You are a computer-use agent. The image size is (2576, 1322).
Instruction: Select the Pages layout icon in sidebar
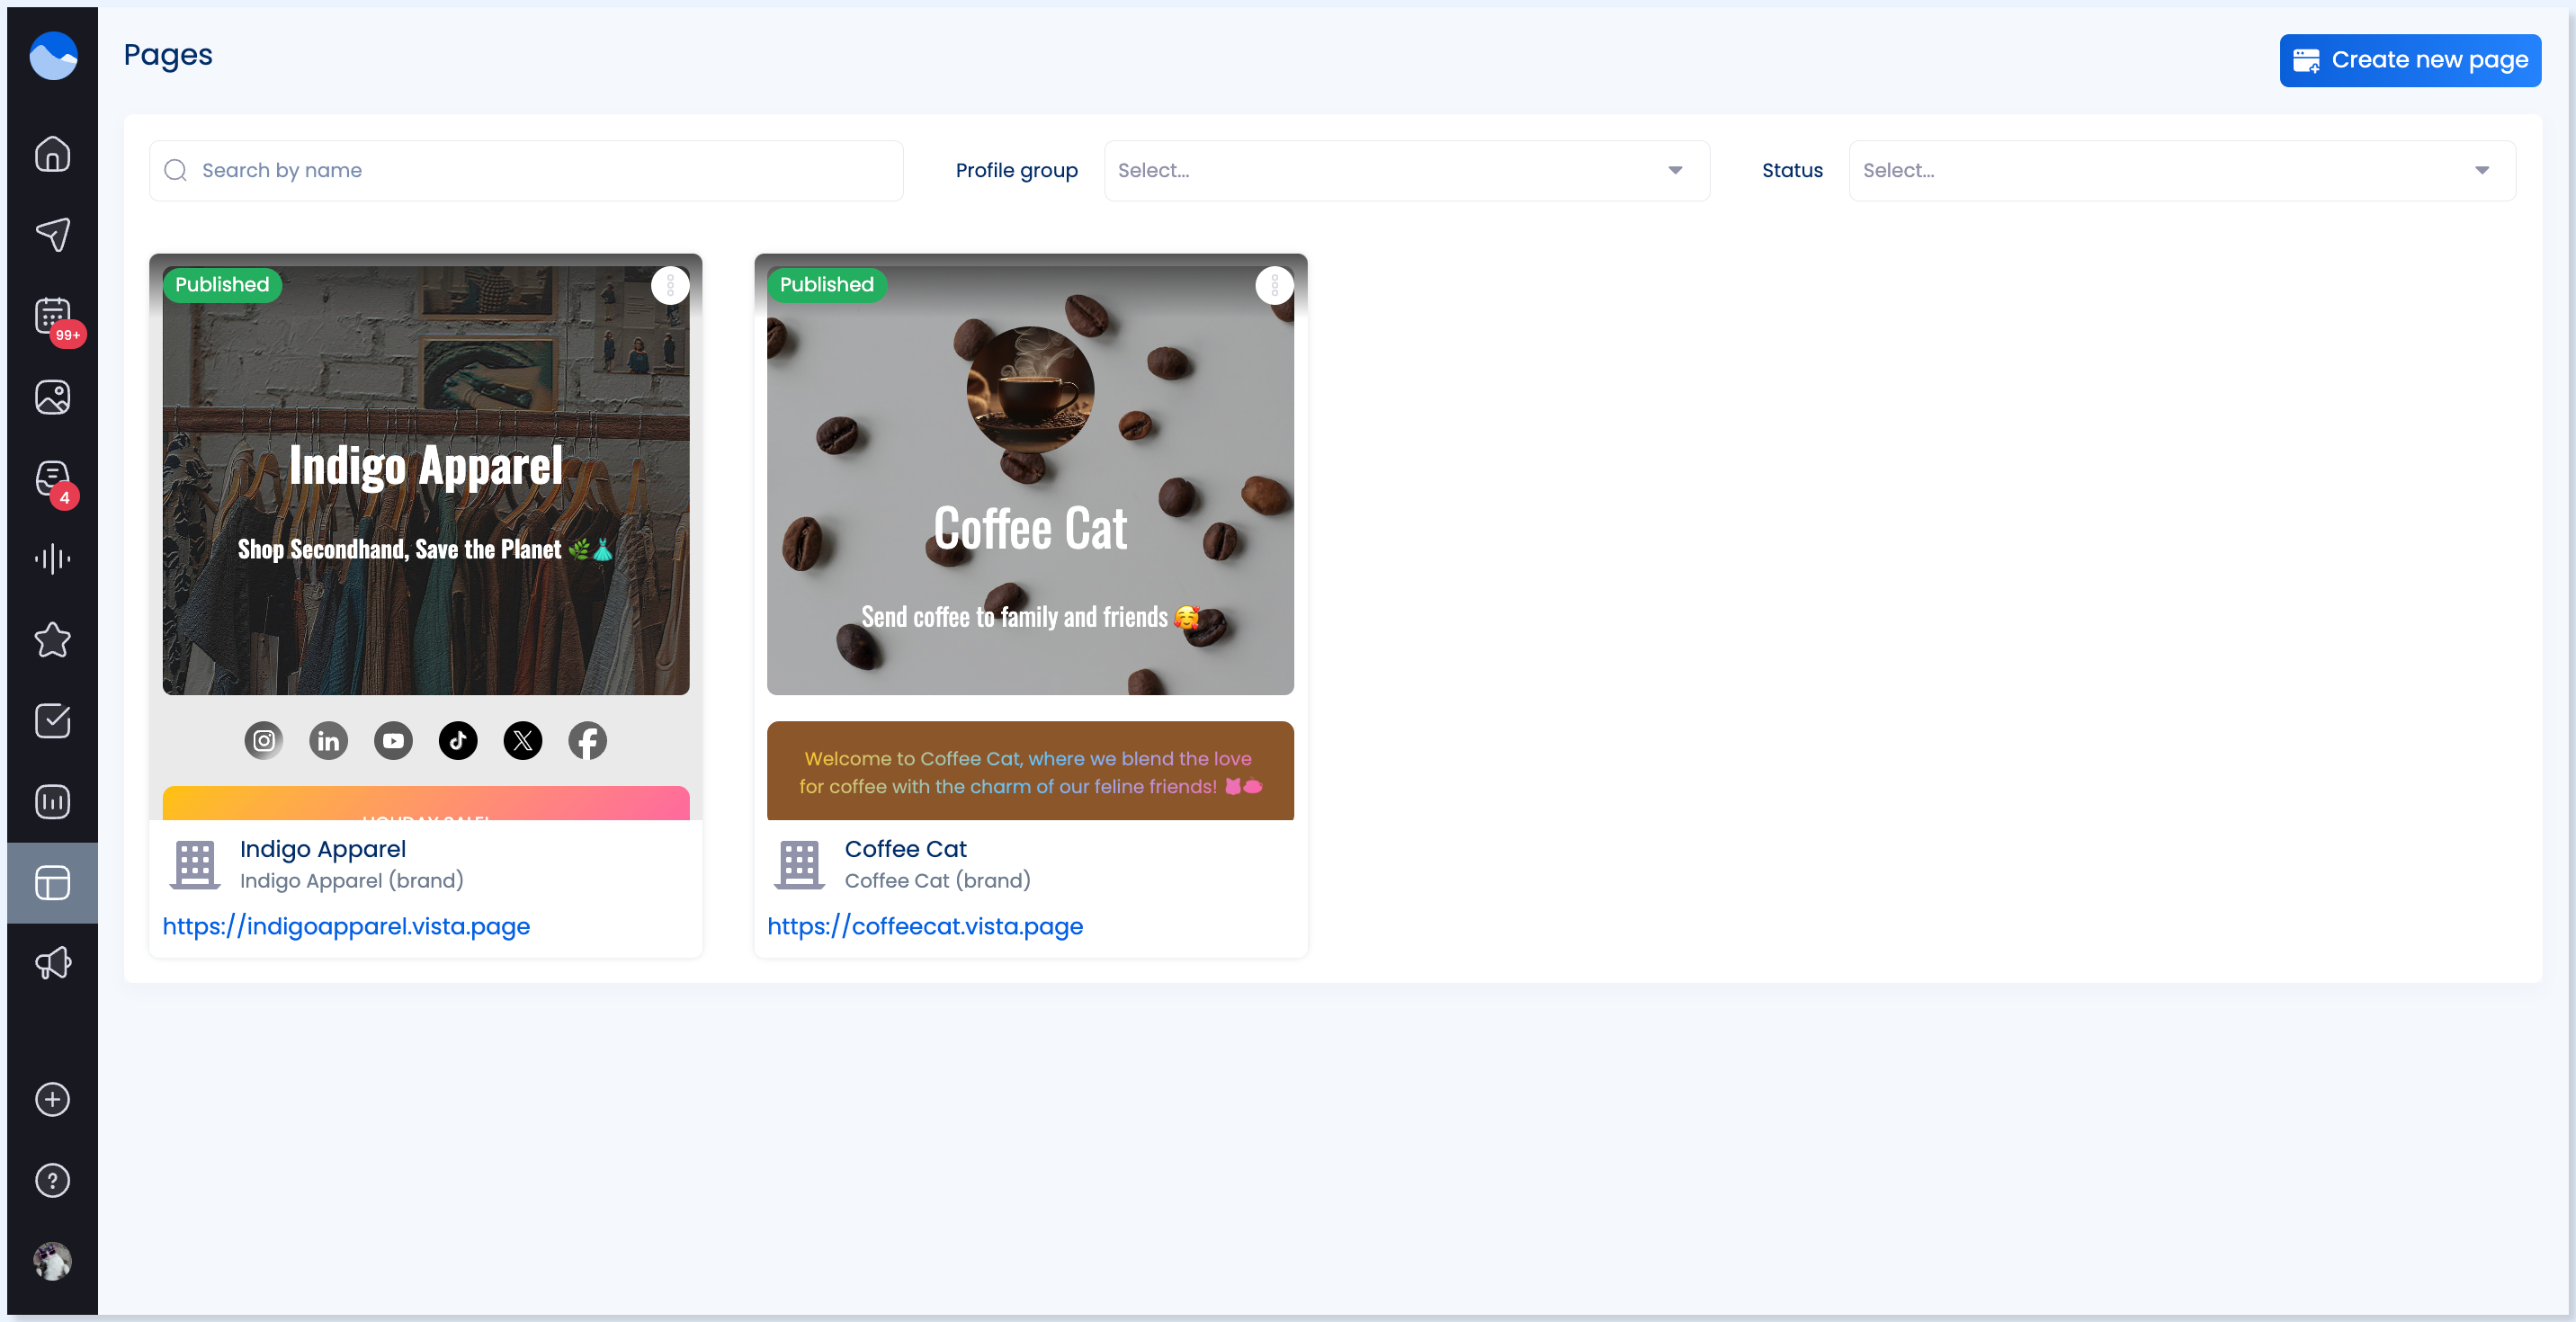[53, 882]
